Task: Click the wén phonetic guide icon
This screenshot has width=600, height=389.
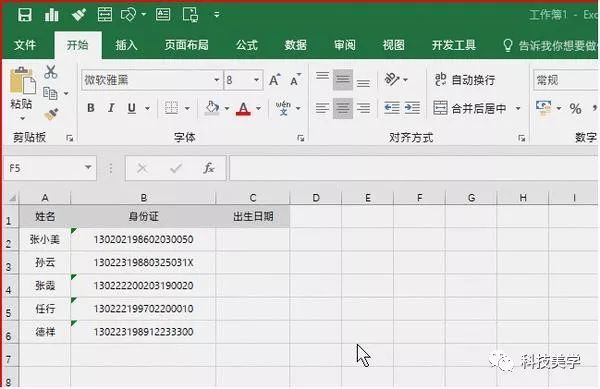Action: point(284,108)
